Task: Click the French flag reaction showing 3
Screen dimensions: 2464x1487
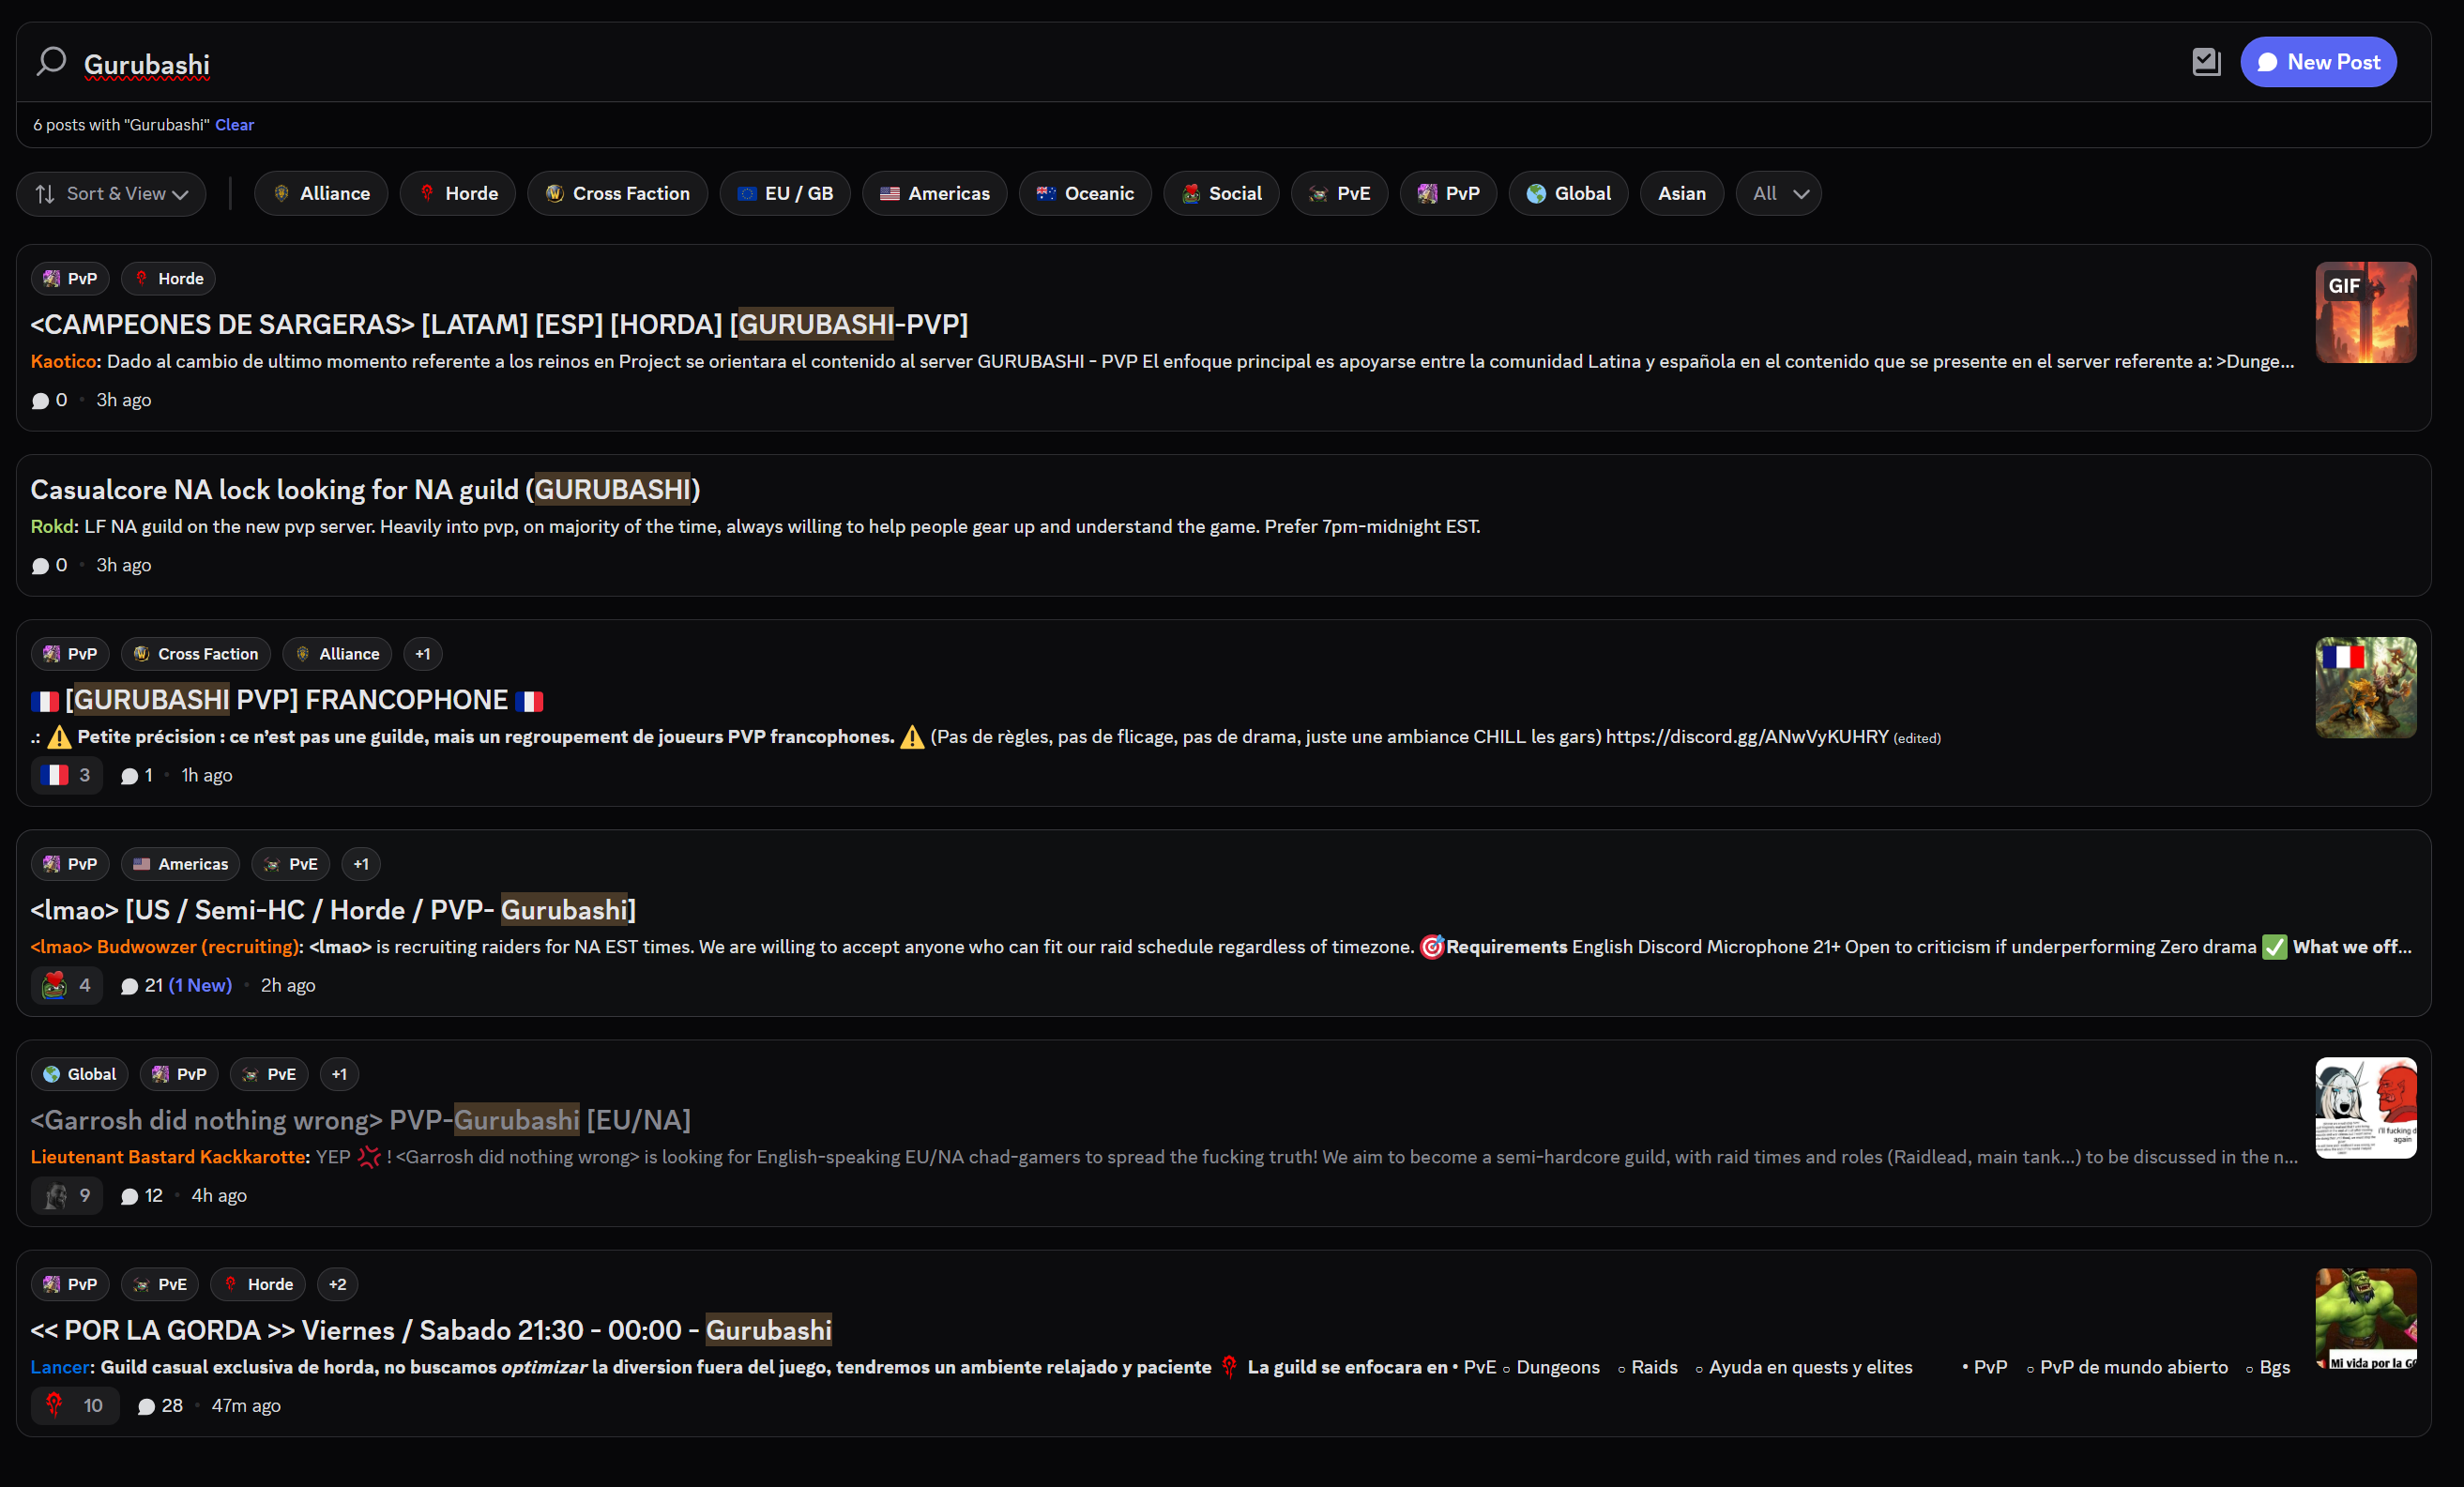Action: coord(66,775)
